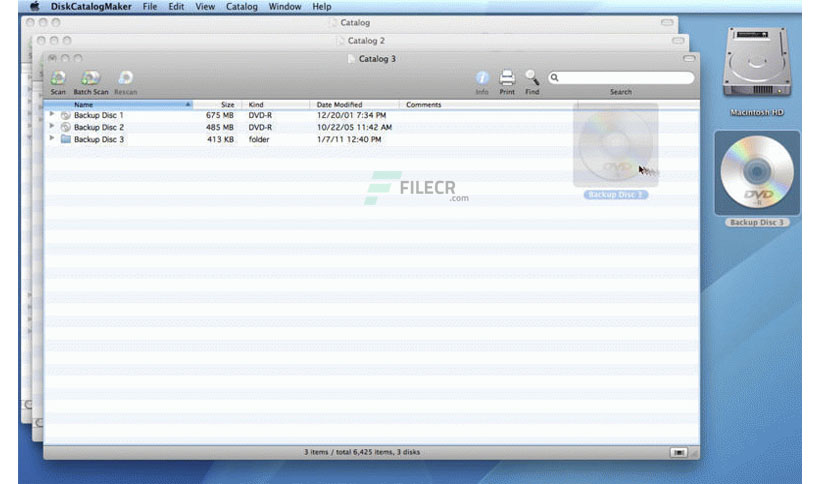The height and width of the screenshot is (484, 836).
Task: Open the Catalog menu
Action: 242,6
